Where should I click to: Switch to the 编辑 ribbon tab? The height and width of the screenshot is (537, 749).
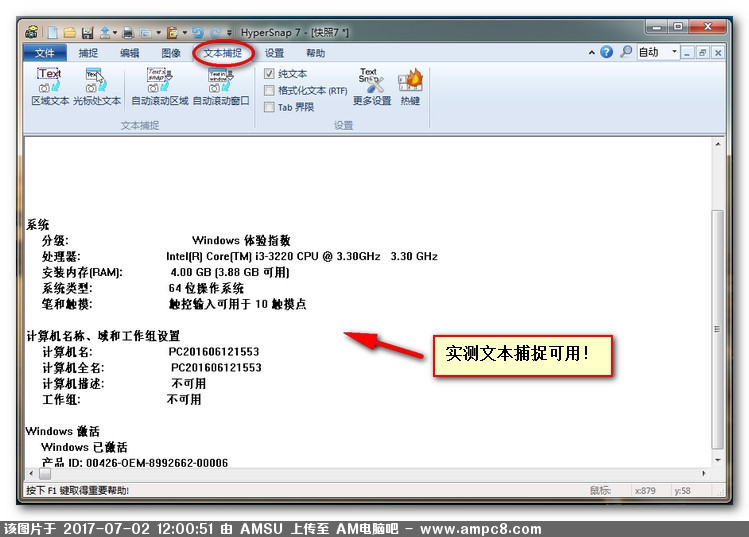point(129,53)
